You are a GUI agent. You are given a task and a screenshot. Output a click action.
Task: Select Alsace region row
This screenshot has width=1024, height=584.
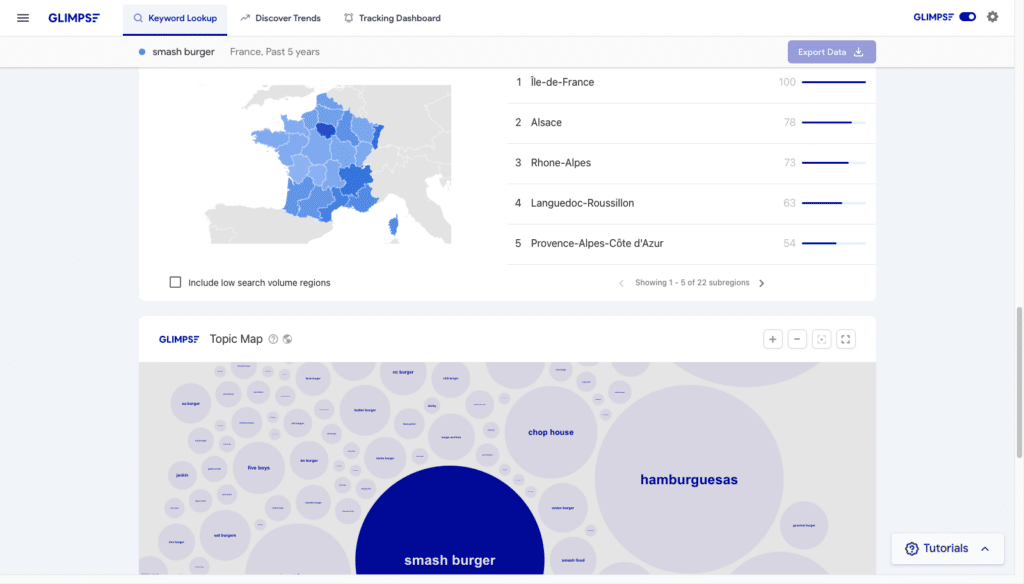tap(691, 123)
